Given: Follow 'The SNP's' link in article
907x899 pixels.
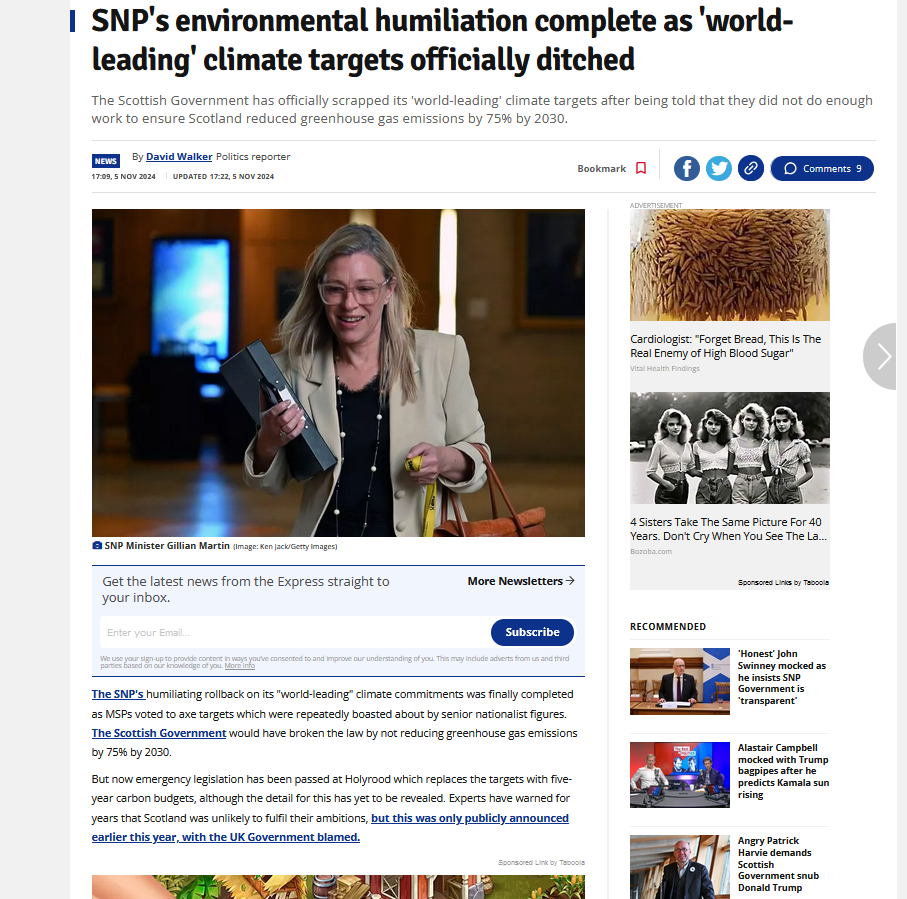Looking at the screenshot, I should coord(118,694).
